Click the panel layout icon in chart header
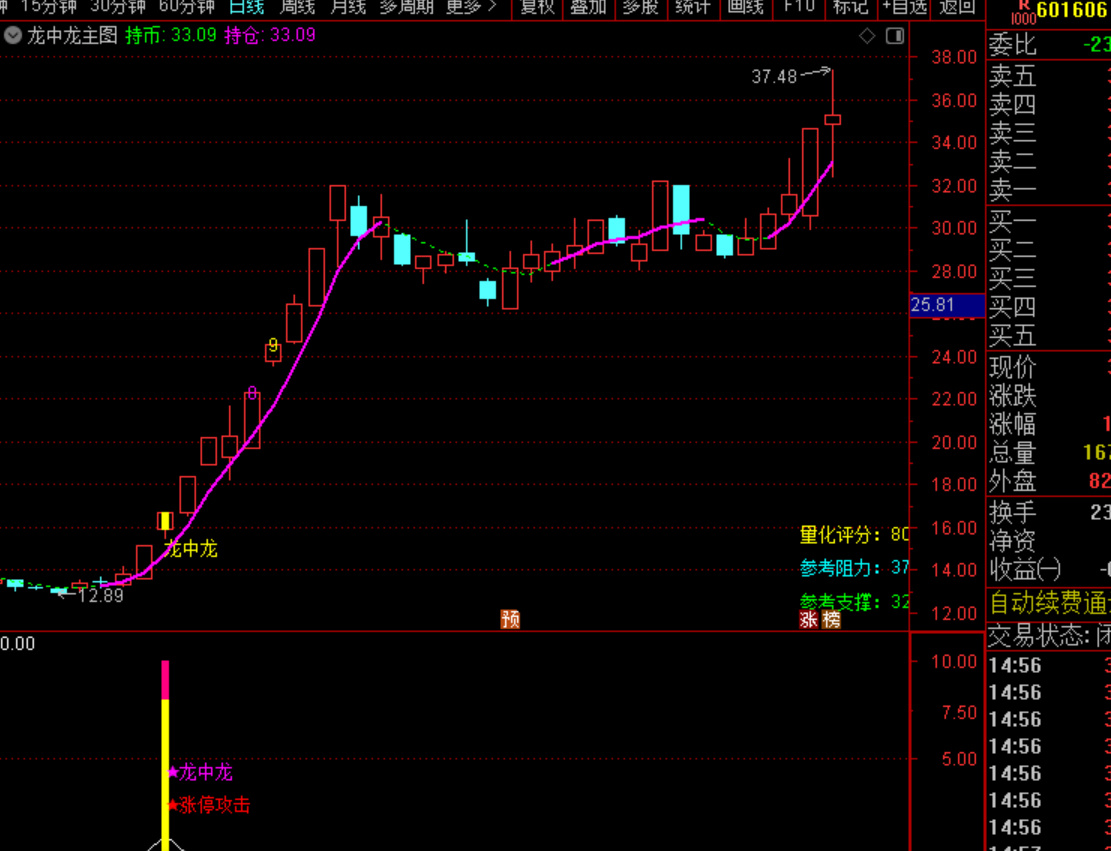The height and width of the screenshot is (851, 1111). [895, 36]
